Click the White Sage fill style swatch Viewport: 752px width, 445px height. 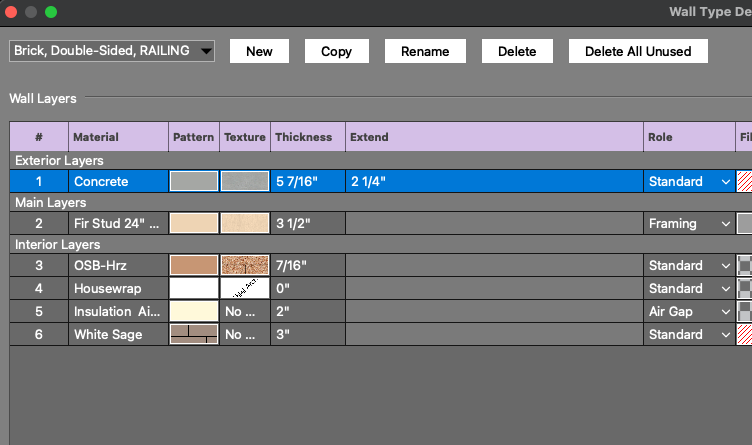[744, 334]
